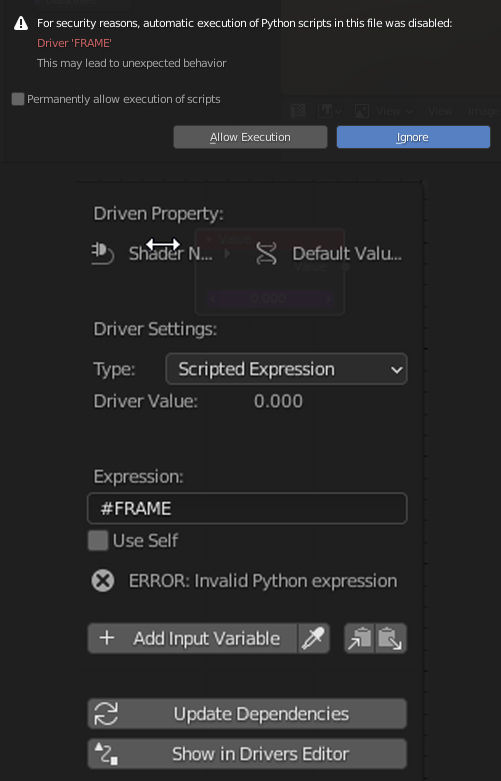Click the Shader N... property label
This screenshot has height=781, width=501.
click(171, 254)
